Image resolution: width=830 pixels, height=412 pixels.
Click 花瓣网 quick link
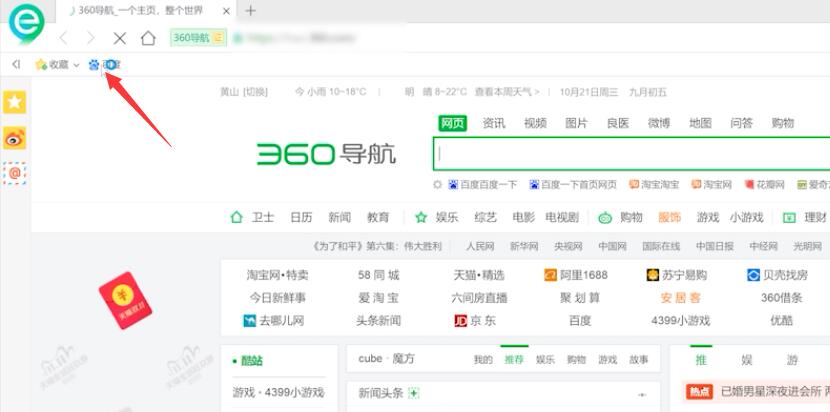click(764, 185)
